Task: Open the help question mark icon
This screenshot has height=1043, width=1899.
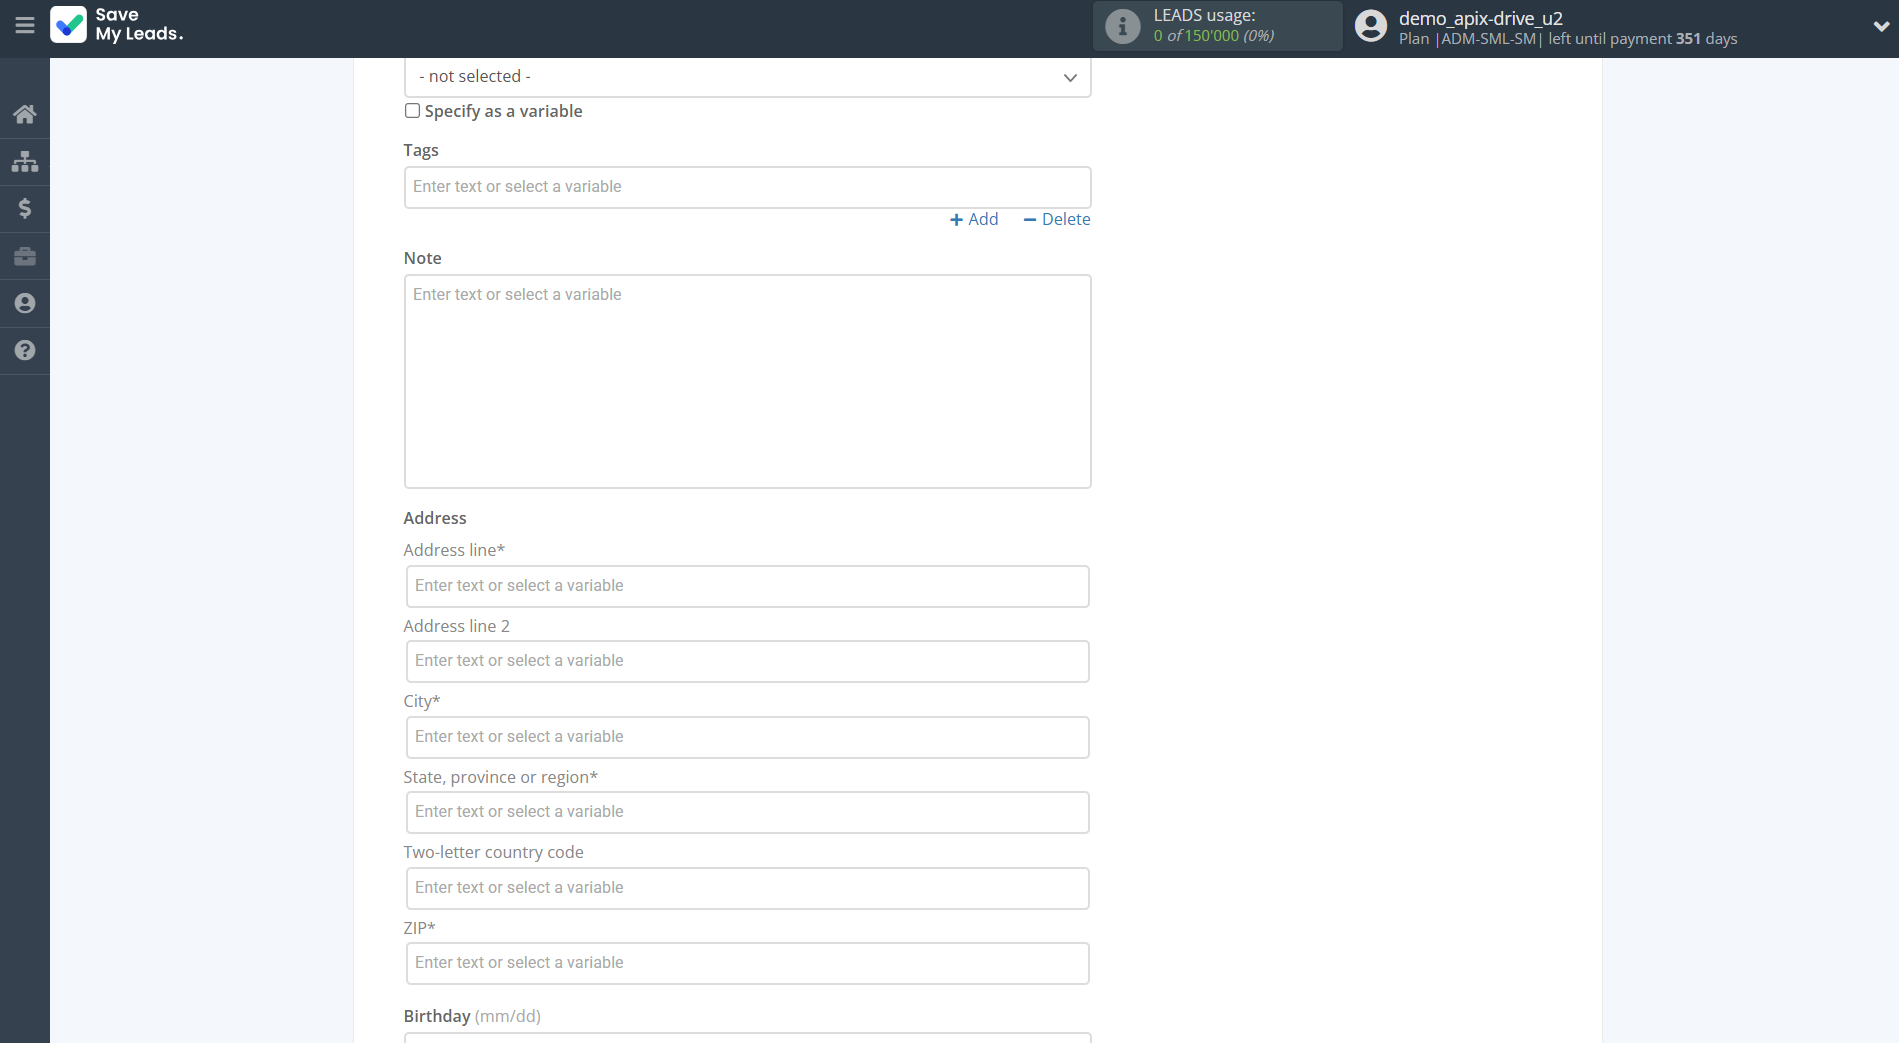Action: point(25,350)
